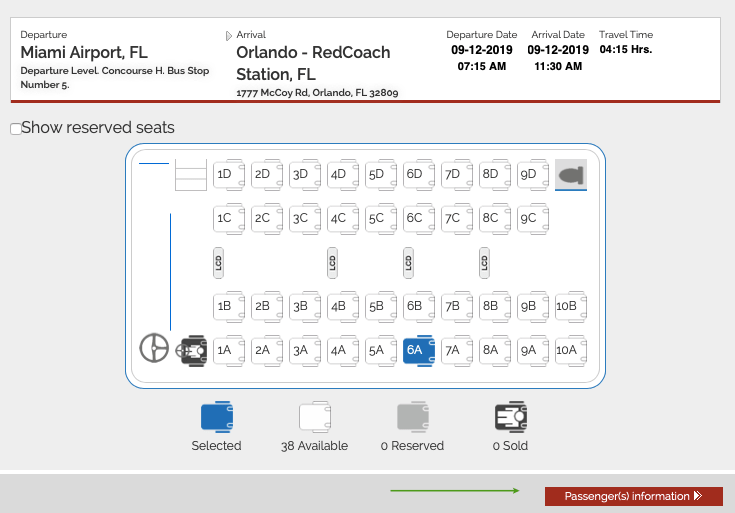
Task: Choose seat 2A
Action: pos(267,351)
